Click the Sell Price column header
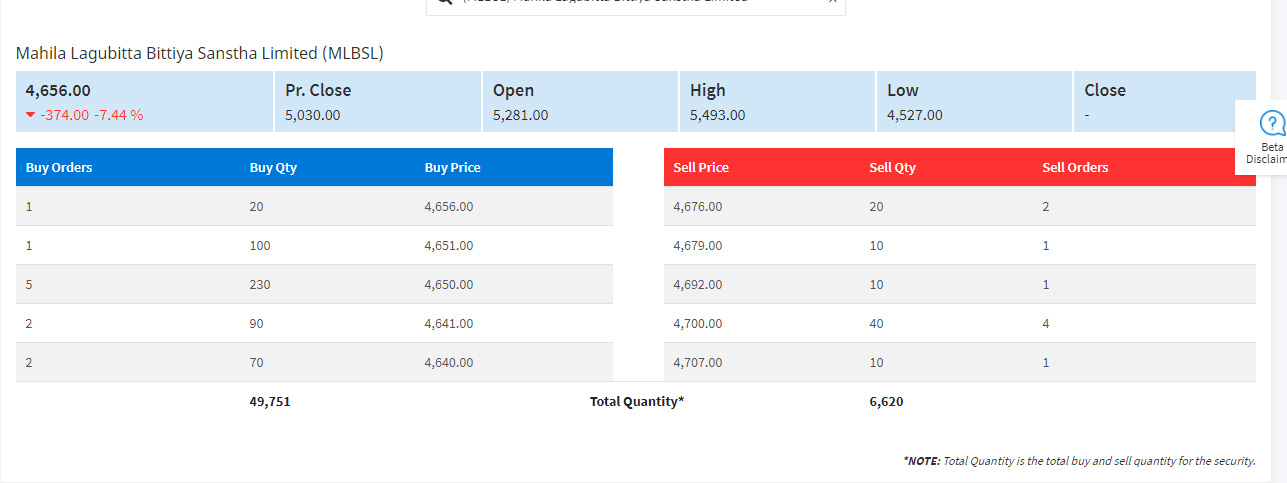The image size is (1287, 483). pos(701,168)
